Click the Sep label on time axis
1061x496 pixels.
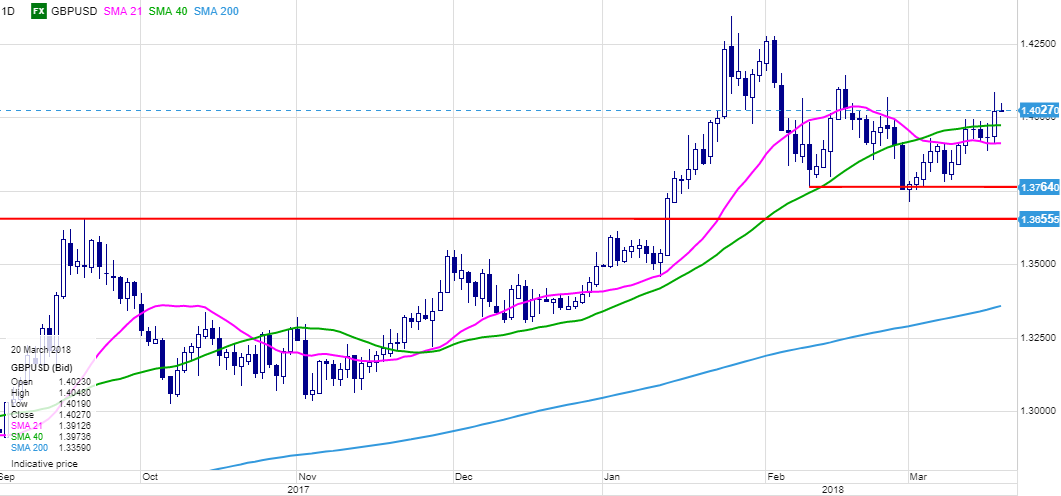(7, 477)
